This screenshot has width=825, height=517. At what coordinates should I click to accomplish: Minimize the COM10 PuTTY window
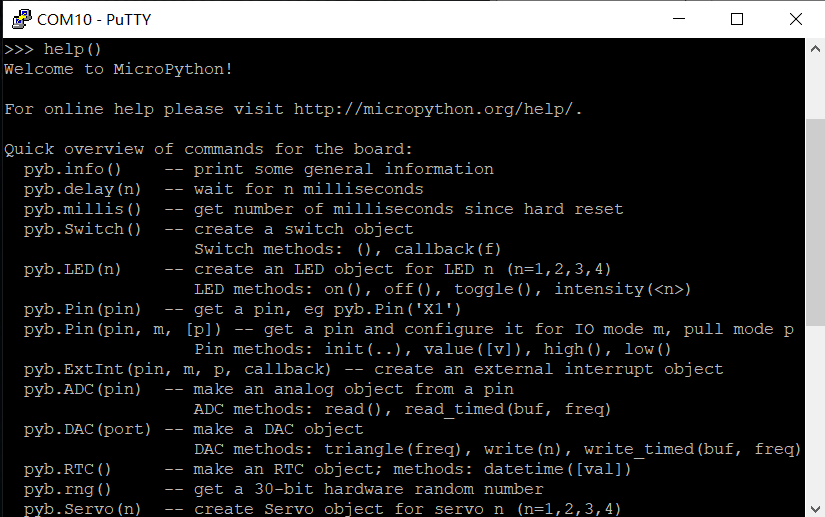(683, 19)
